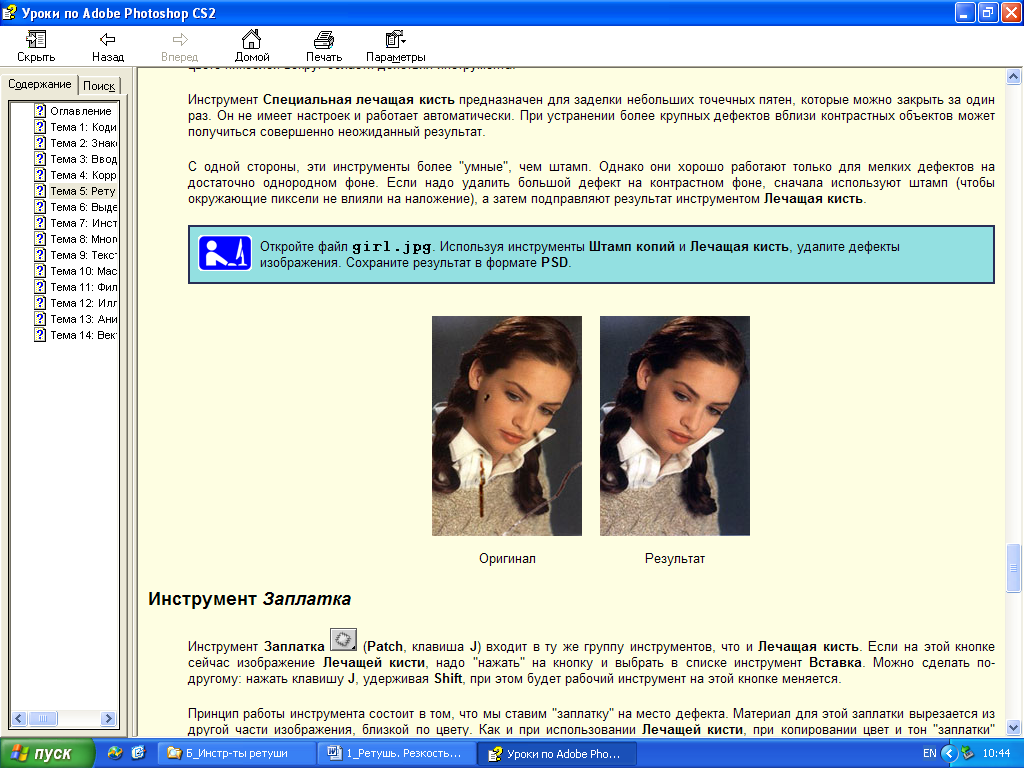Open the Домой (Home) page icon
Image resolution: width=1024 pixels, height=768 pixels.
pyautogui.click(x=251, y=39)
